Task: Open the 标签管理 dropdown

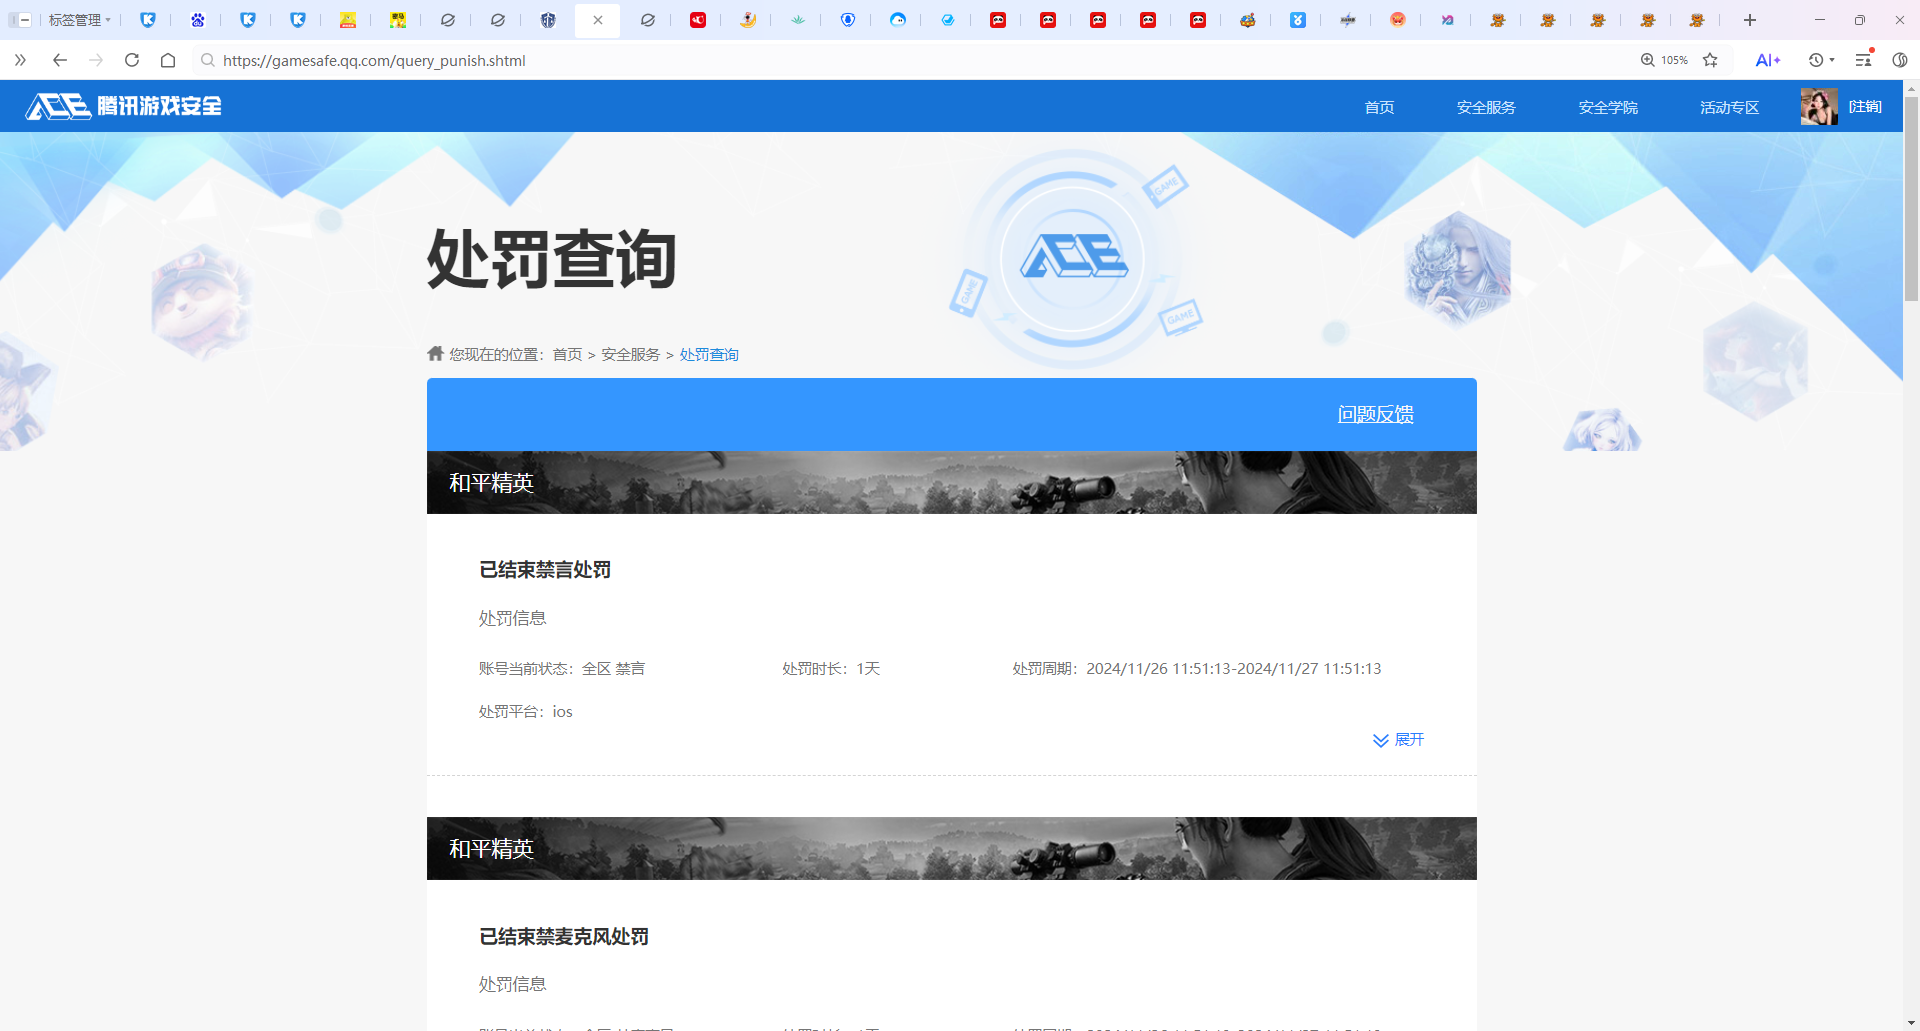Action: coord(79,20)
